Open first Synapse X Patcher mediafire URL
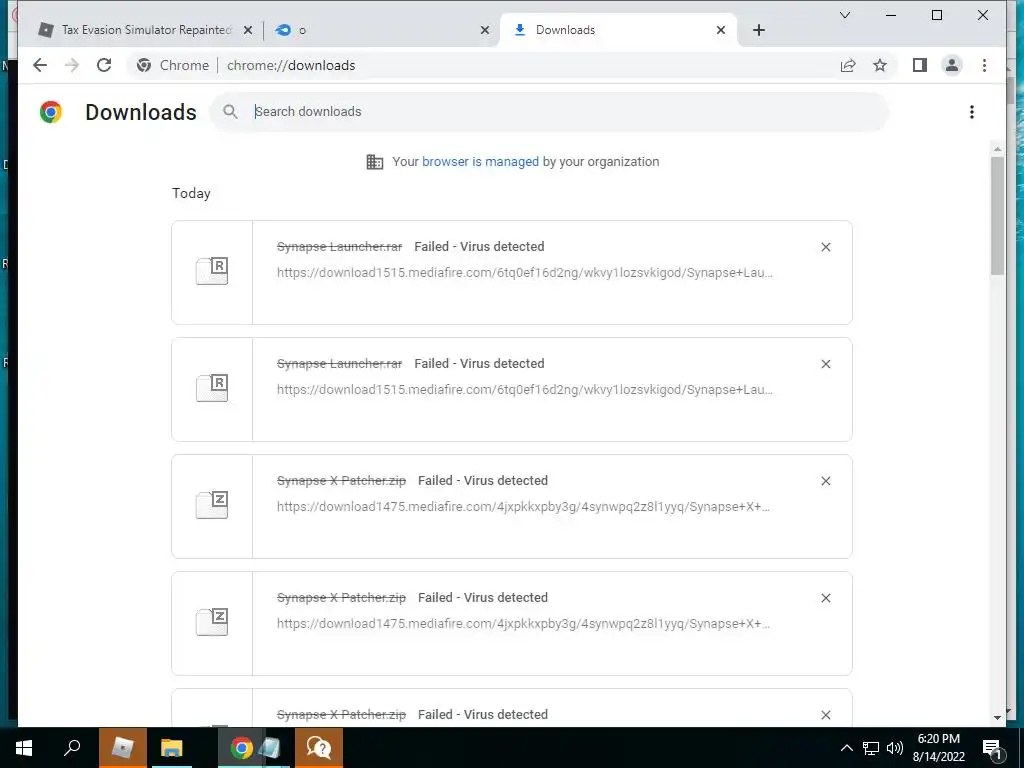This screenshot has width=1024, height=768. tap(523, 507)
